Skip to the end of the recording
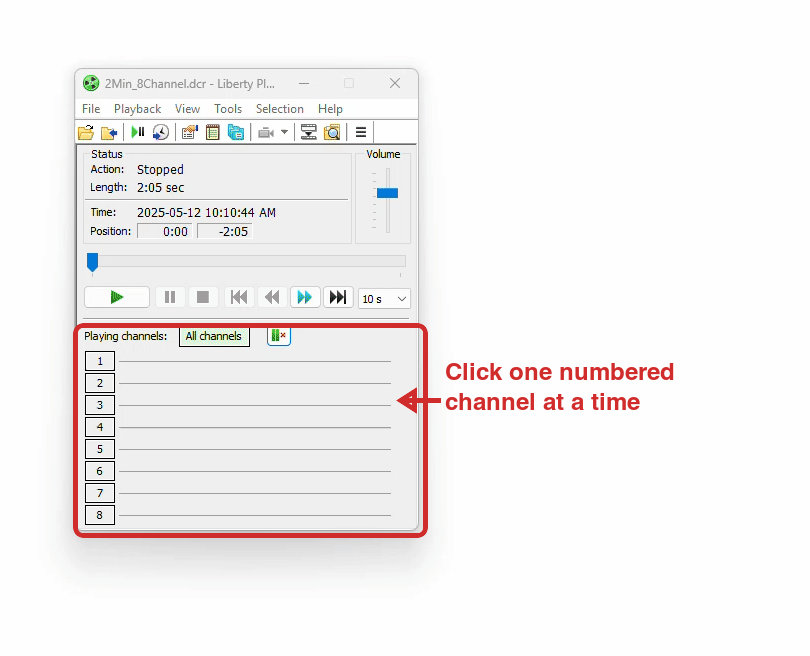Viewport: 810px width, 656px height. coord(338,298)
